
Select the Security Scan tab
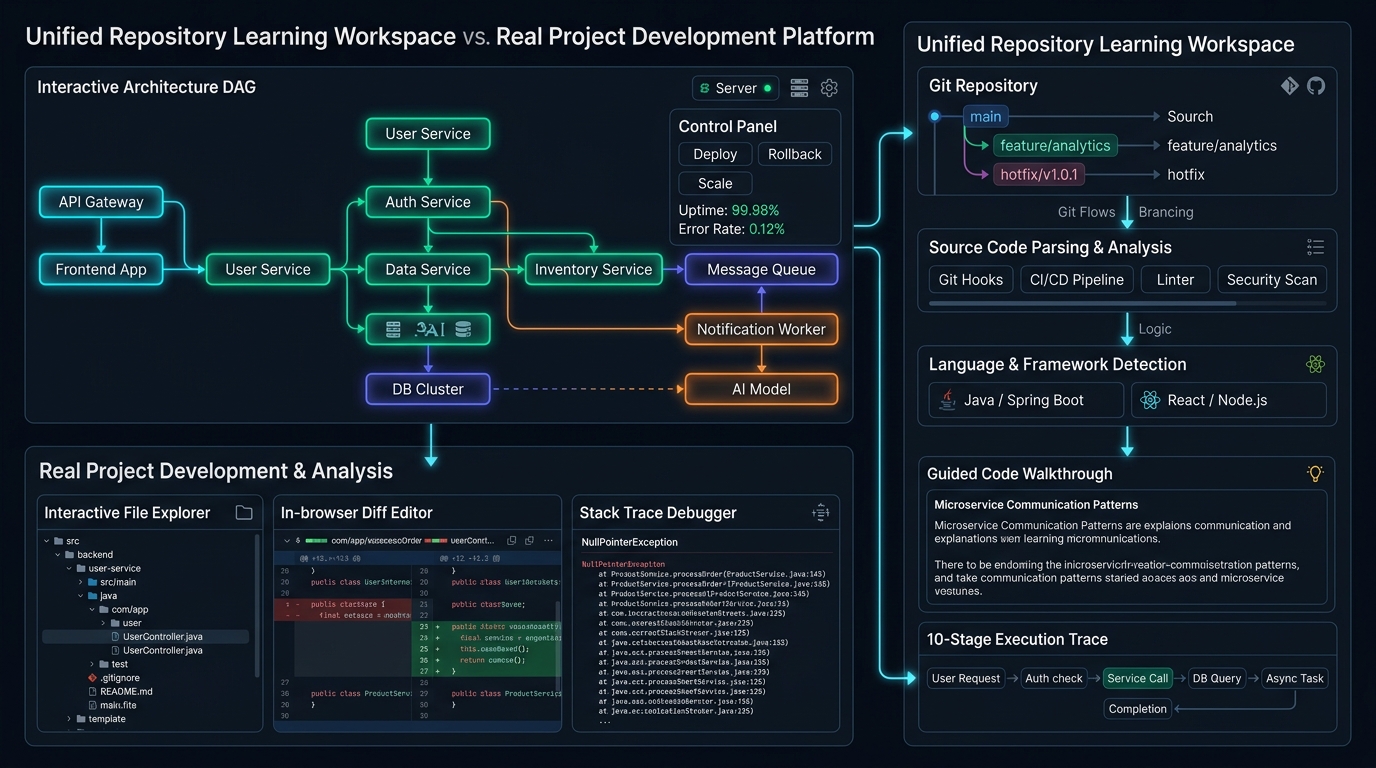(x=1272, y=280)
